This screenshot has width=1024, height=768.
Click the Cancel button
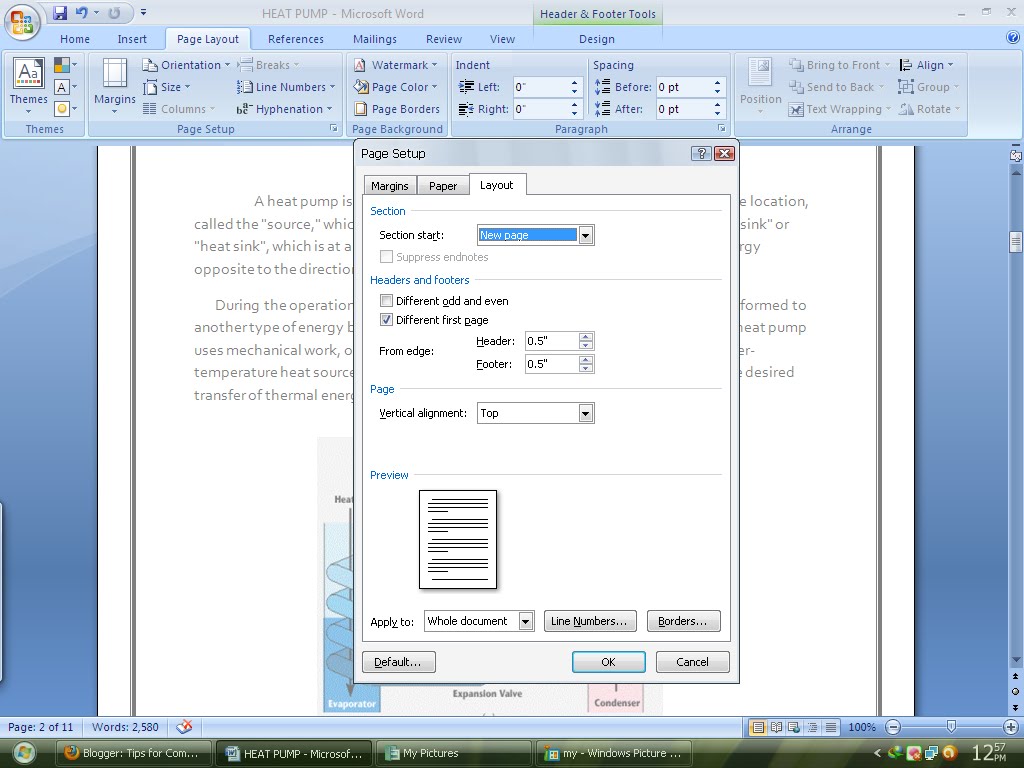coord(692,662)
